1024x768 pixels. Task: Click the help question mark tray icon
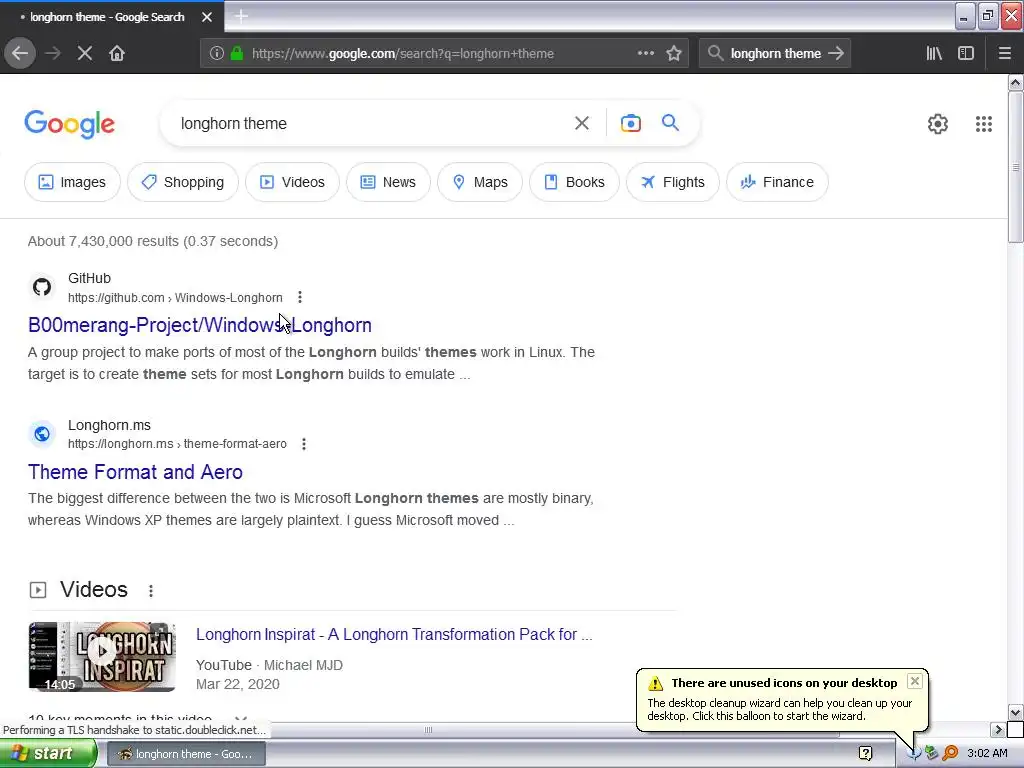click(x=865, y=754)
